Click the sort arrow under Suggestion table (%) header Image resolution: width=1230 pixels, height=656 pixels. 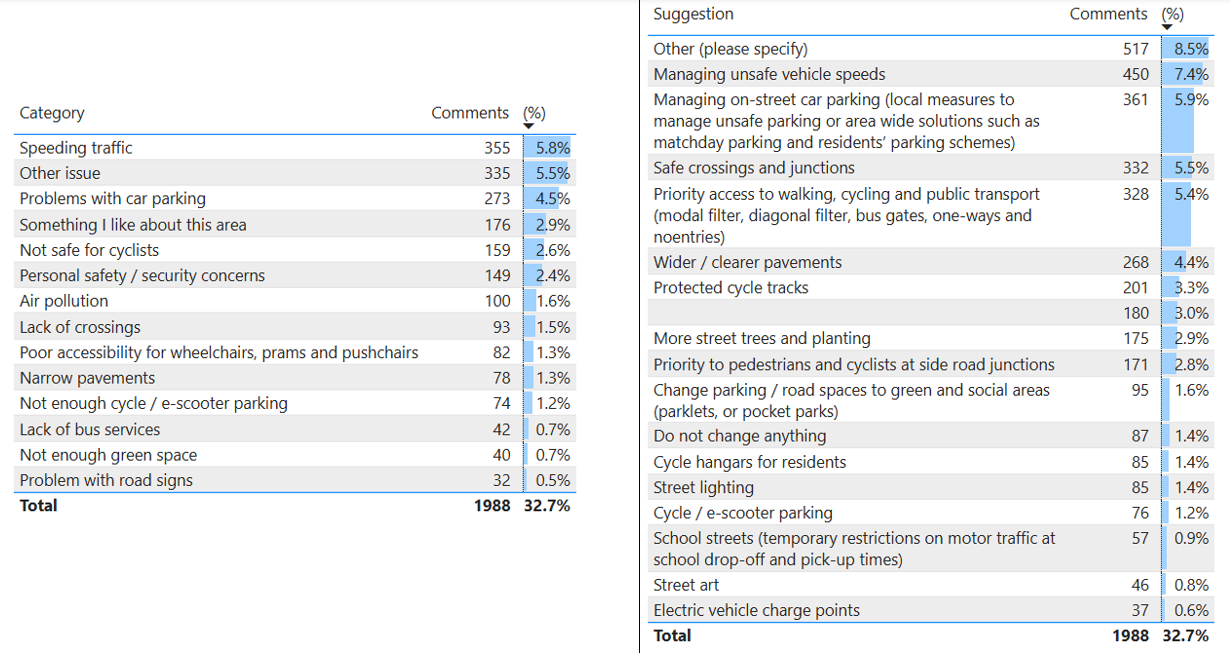coord(1167,28)
